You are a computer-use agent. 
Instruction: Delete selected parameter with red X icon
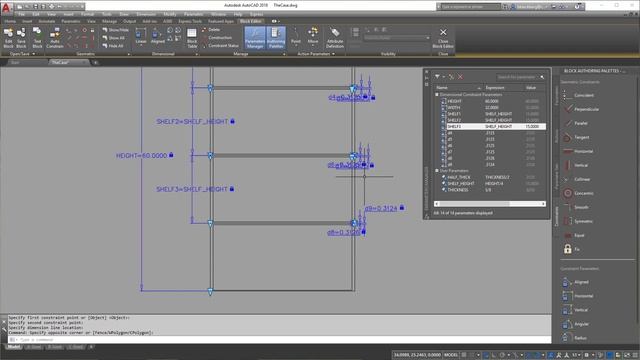[x=460, y=77]
